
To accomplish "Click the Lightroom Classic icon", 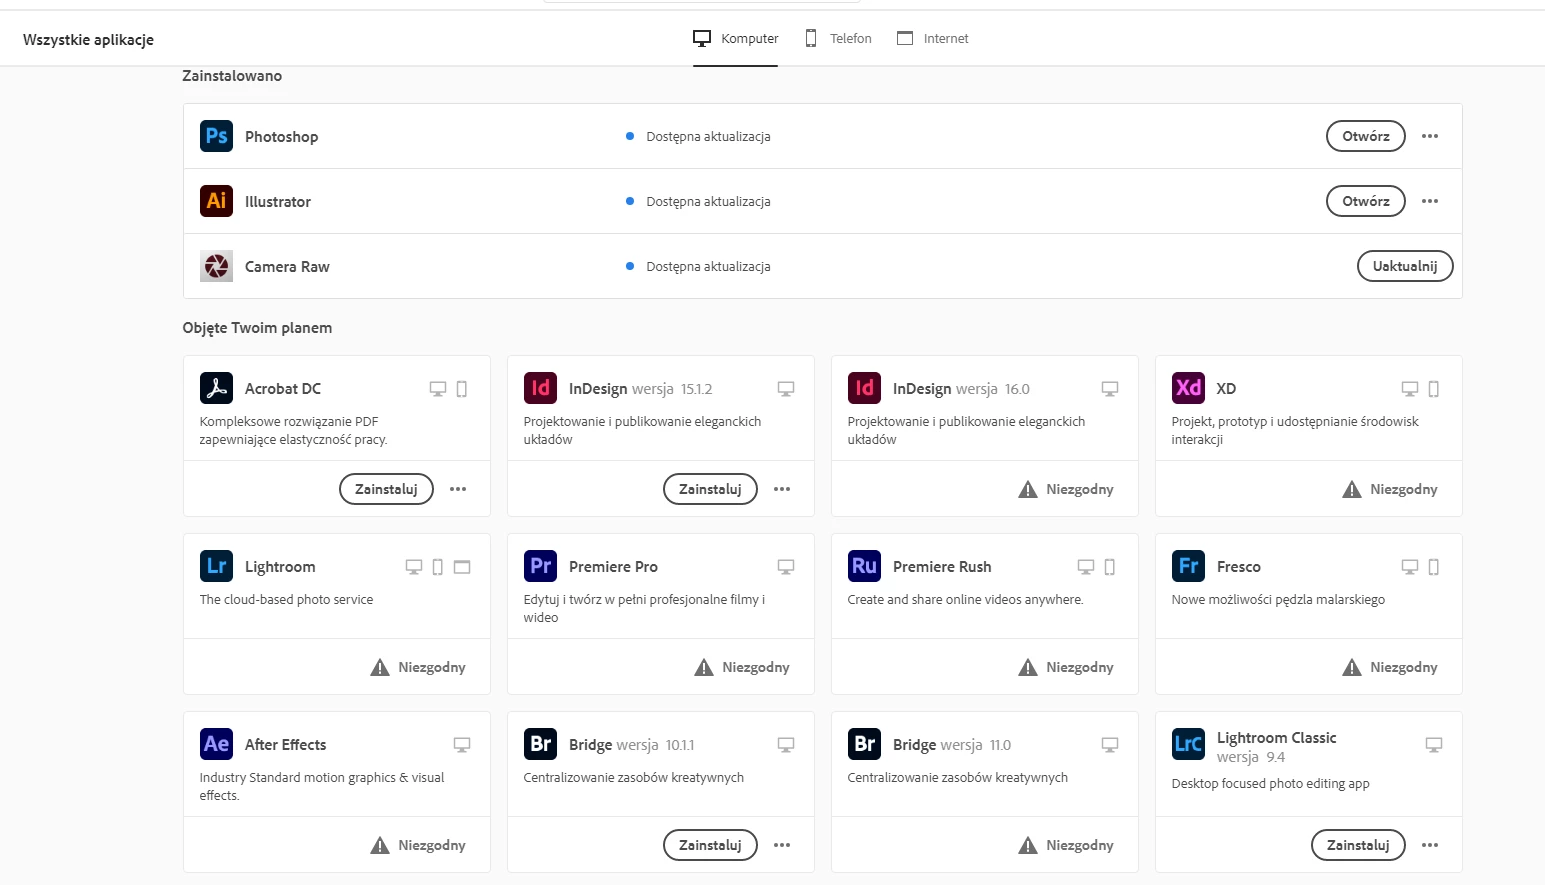I will pyautogui.click(x=1188, y=744).
